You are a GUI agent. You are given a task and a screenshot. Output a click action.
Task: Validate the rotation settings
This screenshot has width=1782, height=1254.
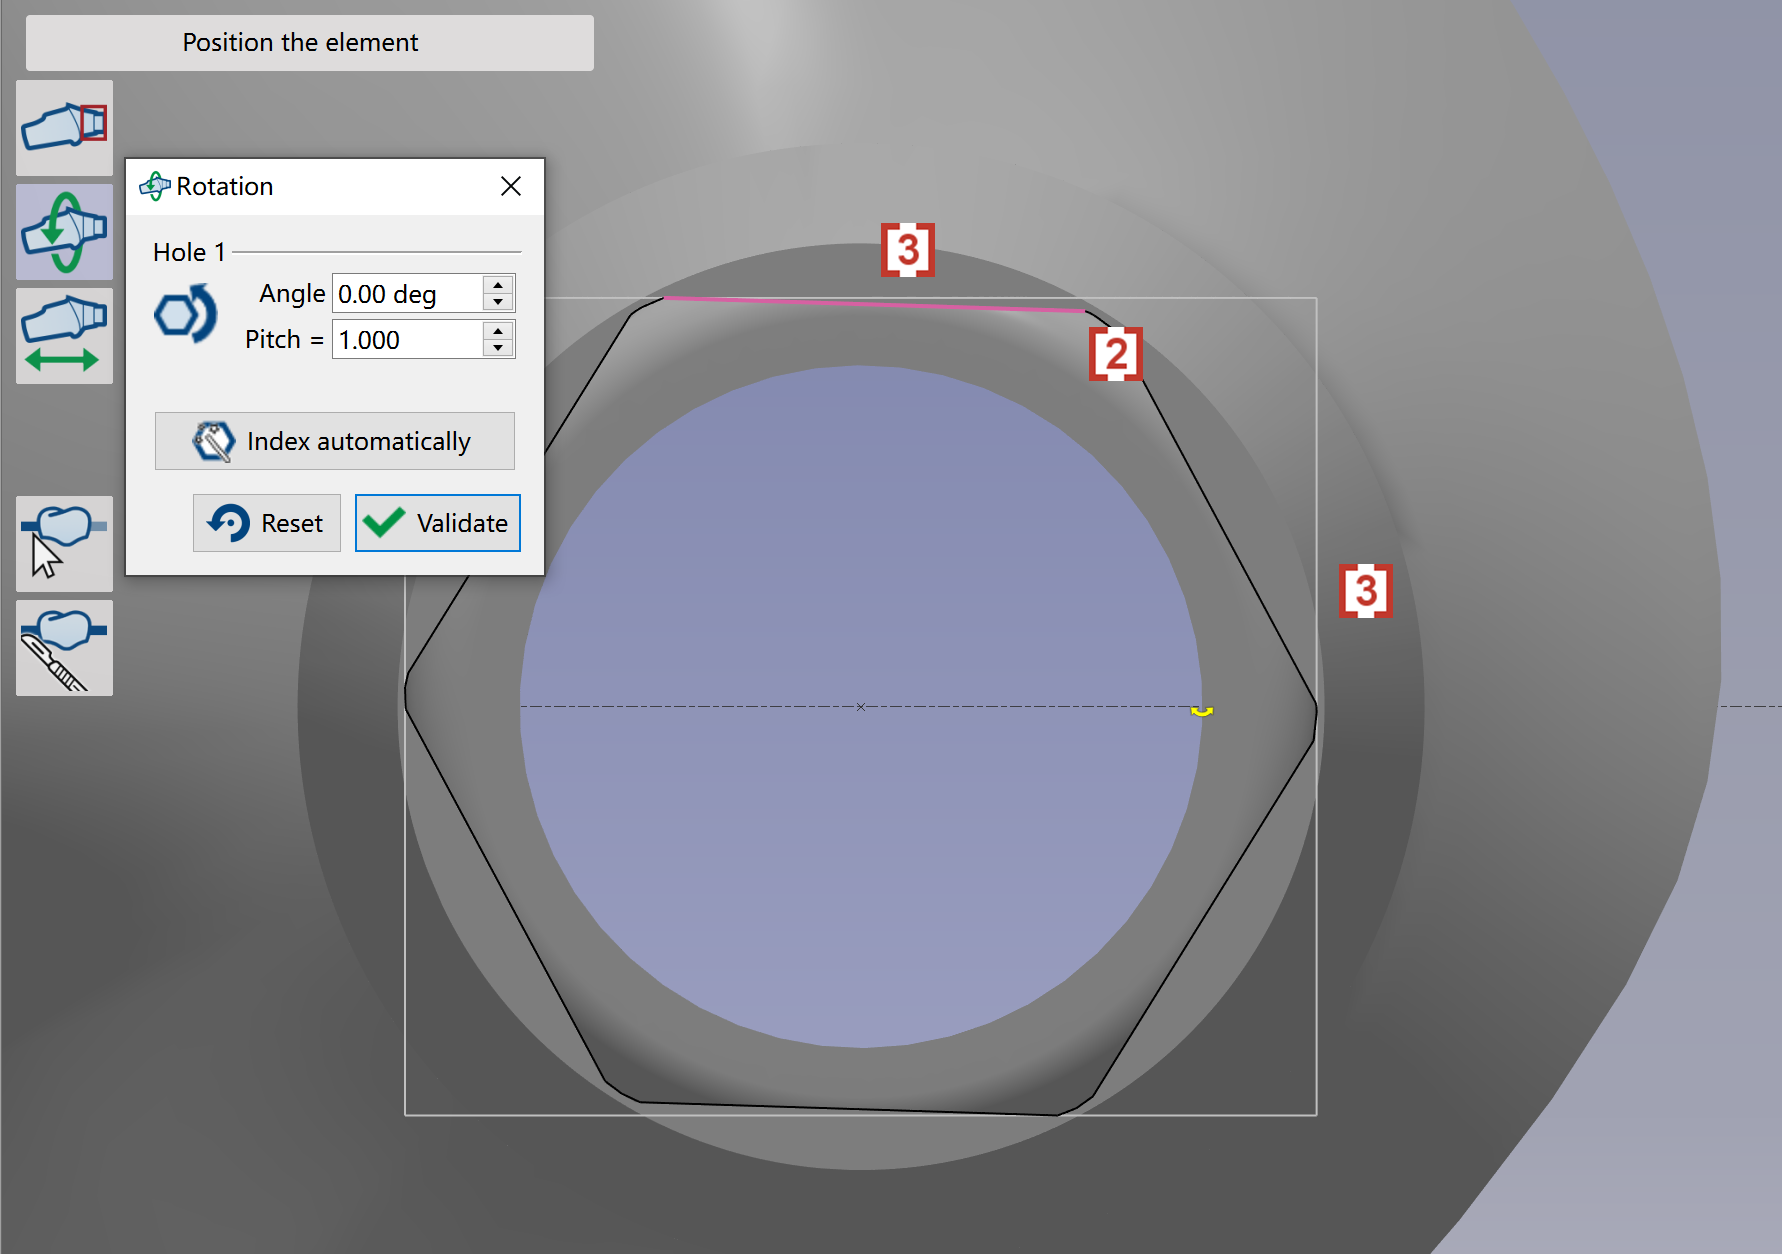click(x=438, y=523)
